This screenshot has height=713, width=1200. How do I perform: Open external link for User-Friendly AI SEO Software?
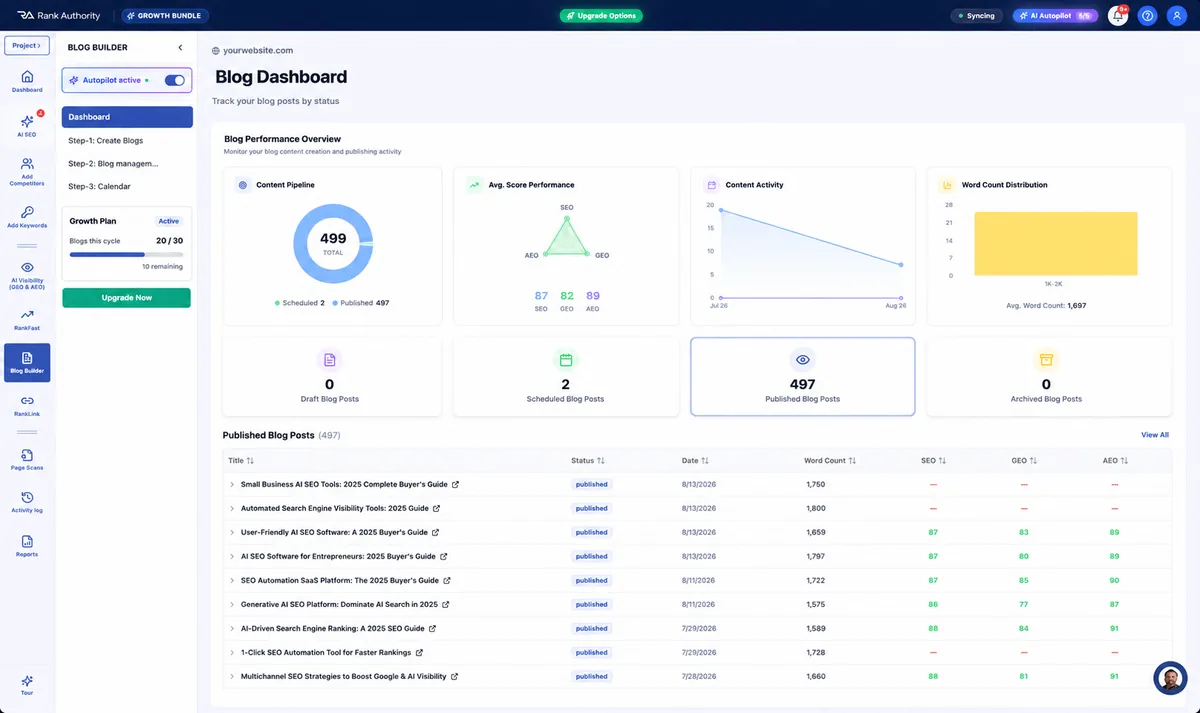click(x=436, y=532)
